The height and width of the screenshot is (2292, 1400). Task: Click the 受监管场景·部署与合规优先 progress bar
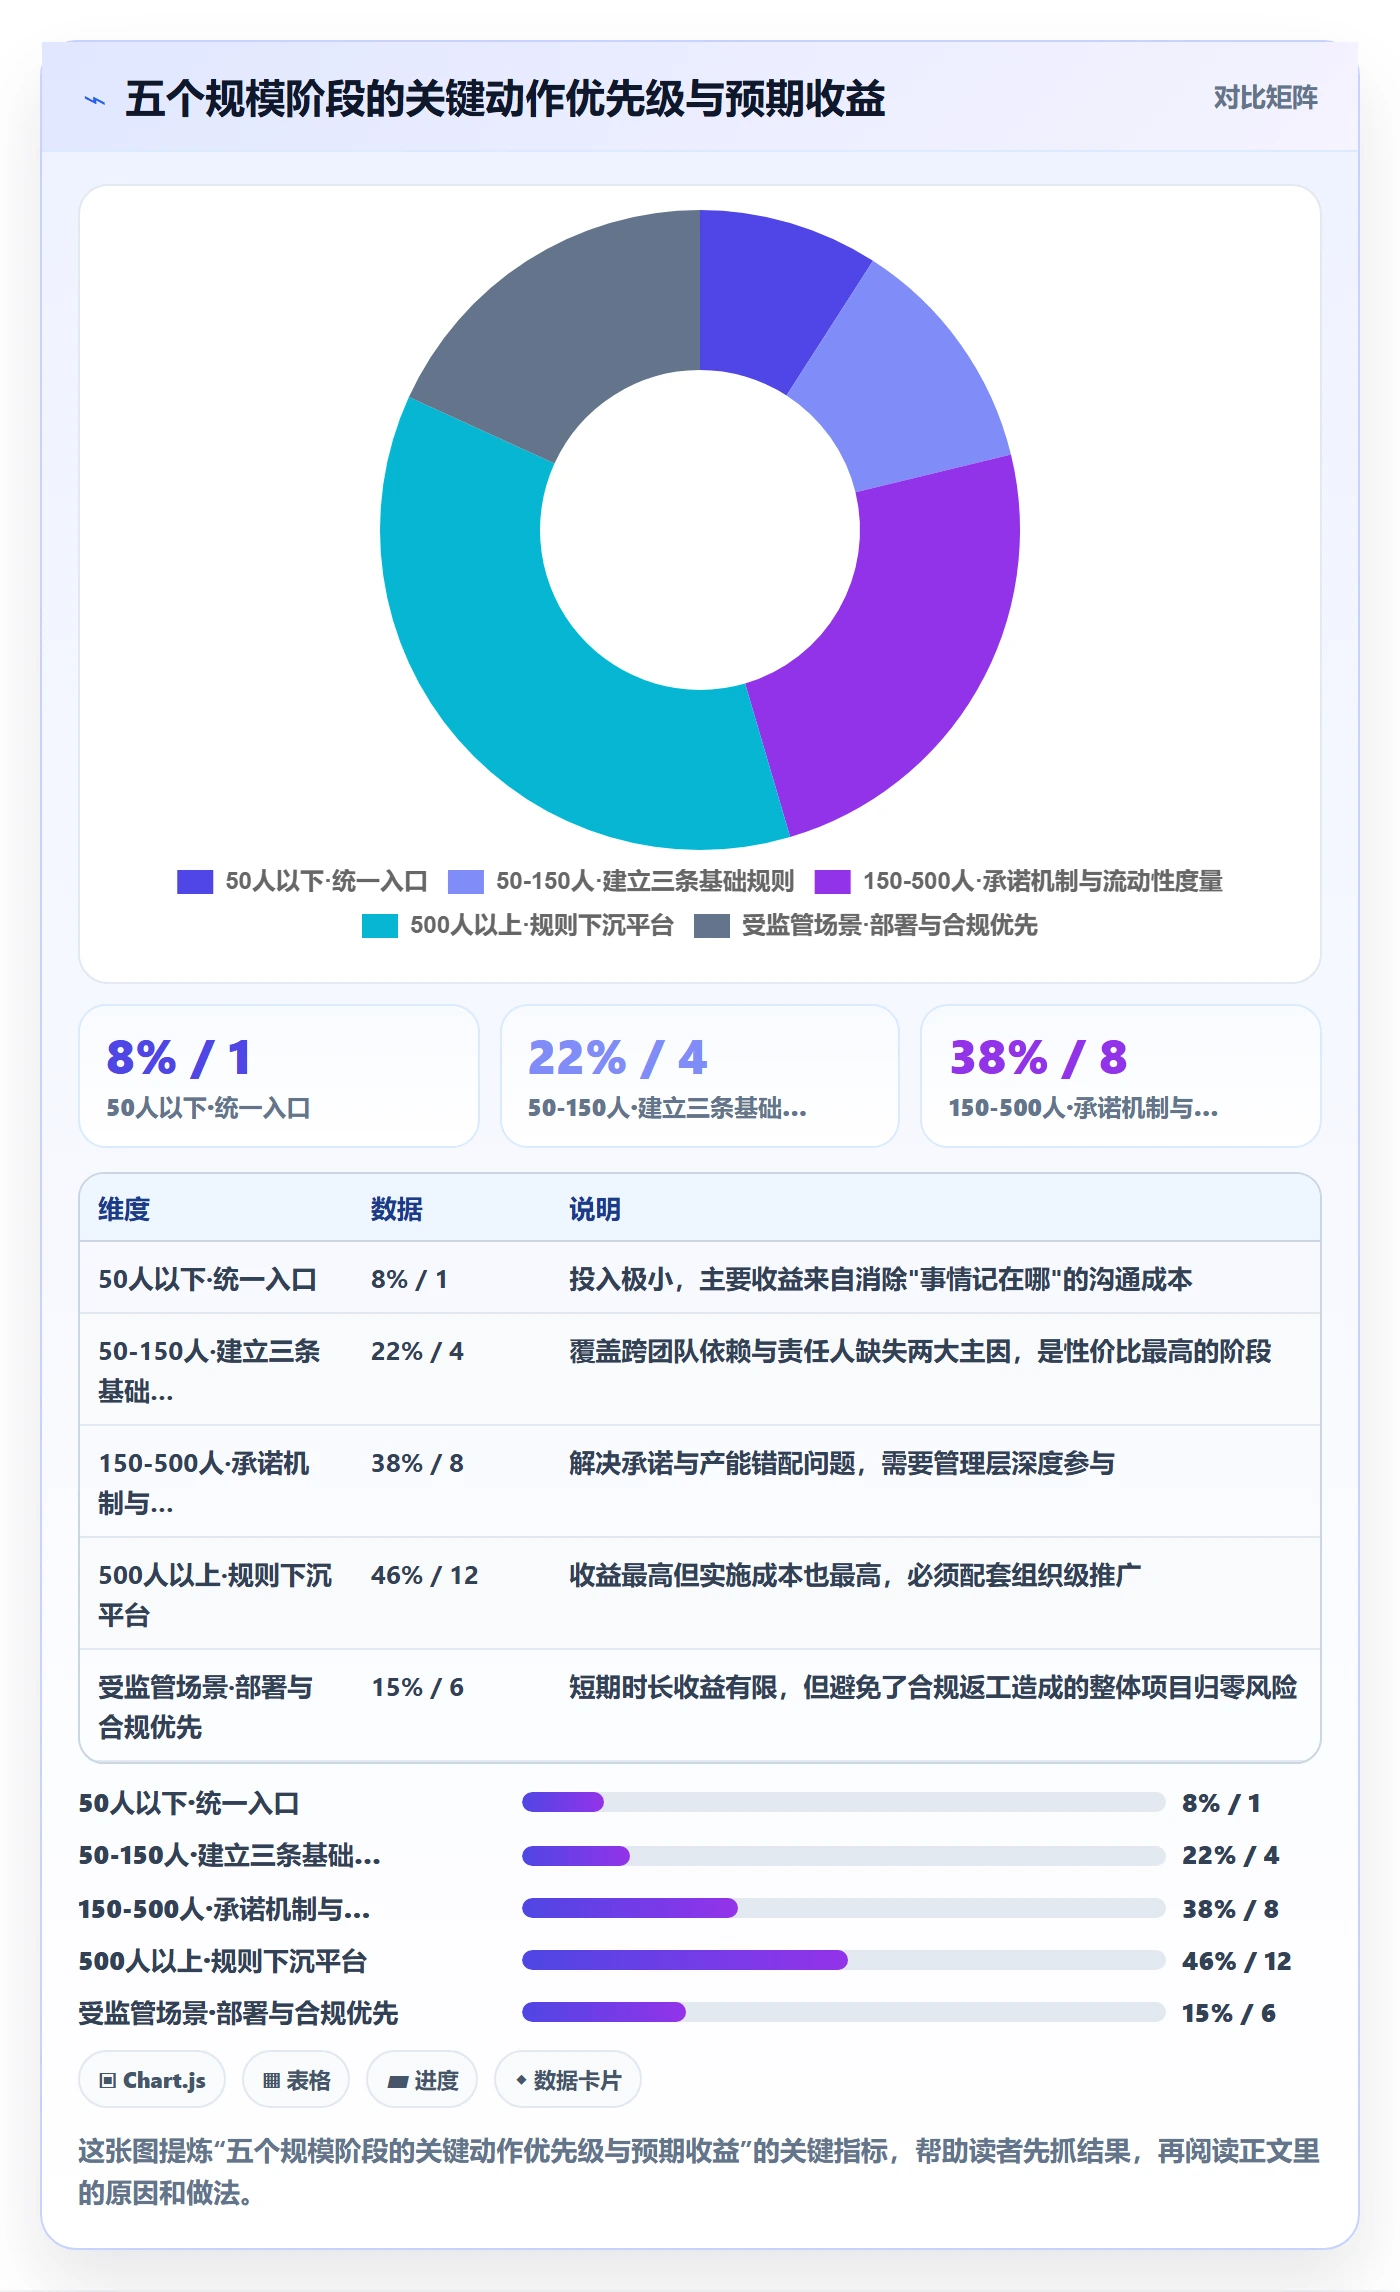click(843, 2012)
